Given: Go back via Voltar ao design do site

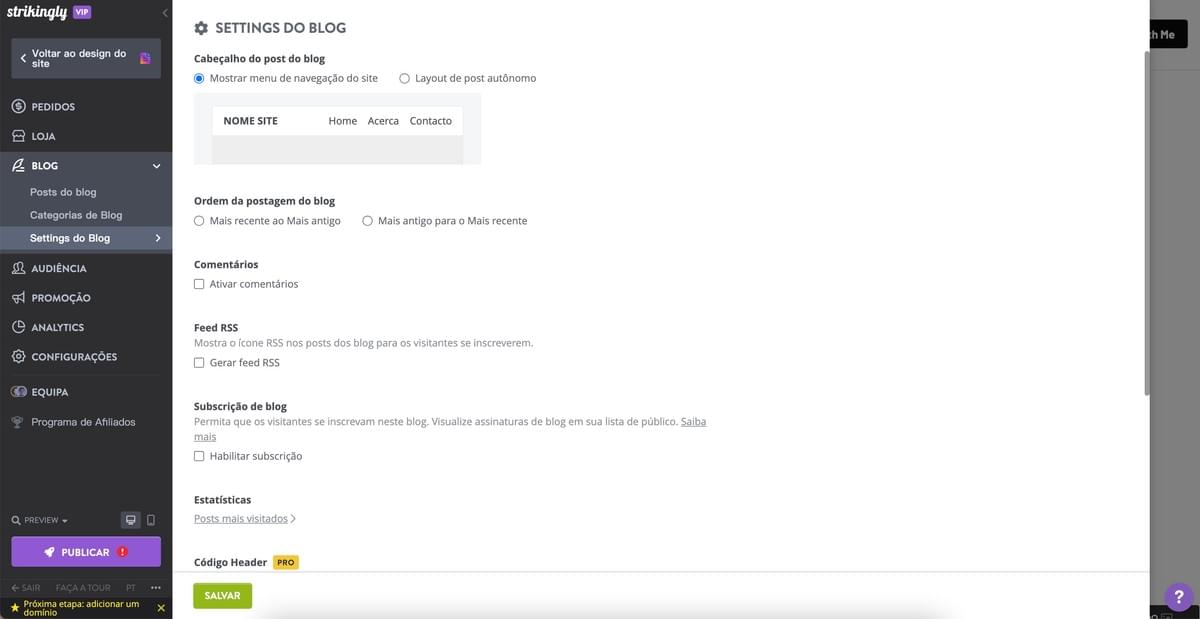Looking at the screenshot, I should [x=86, y=58].
